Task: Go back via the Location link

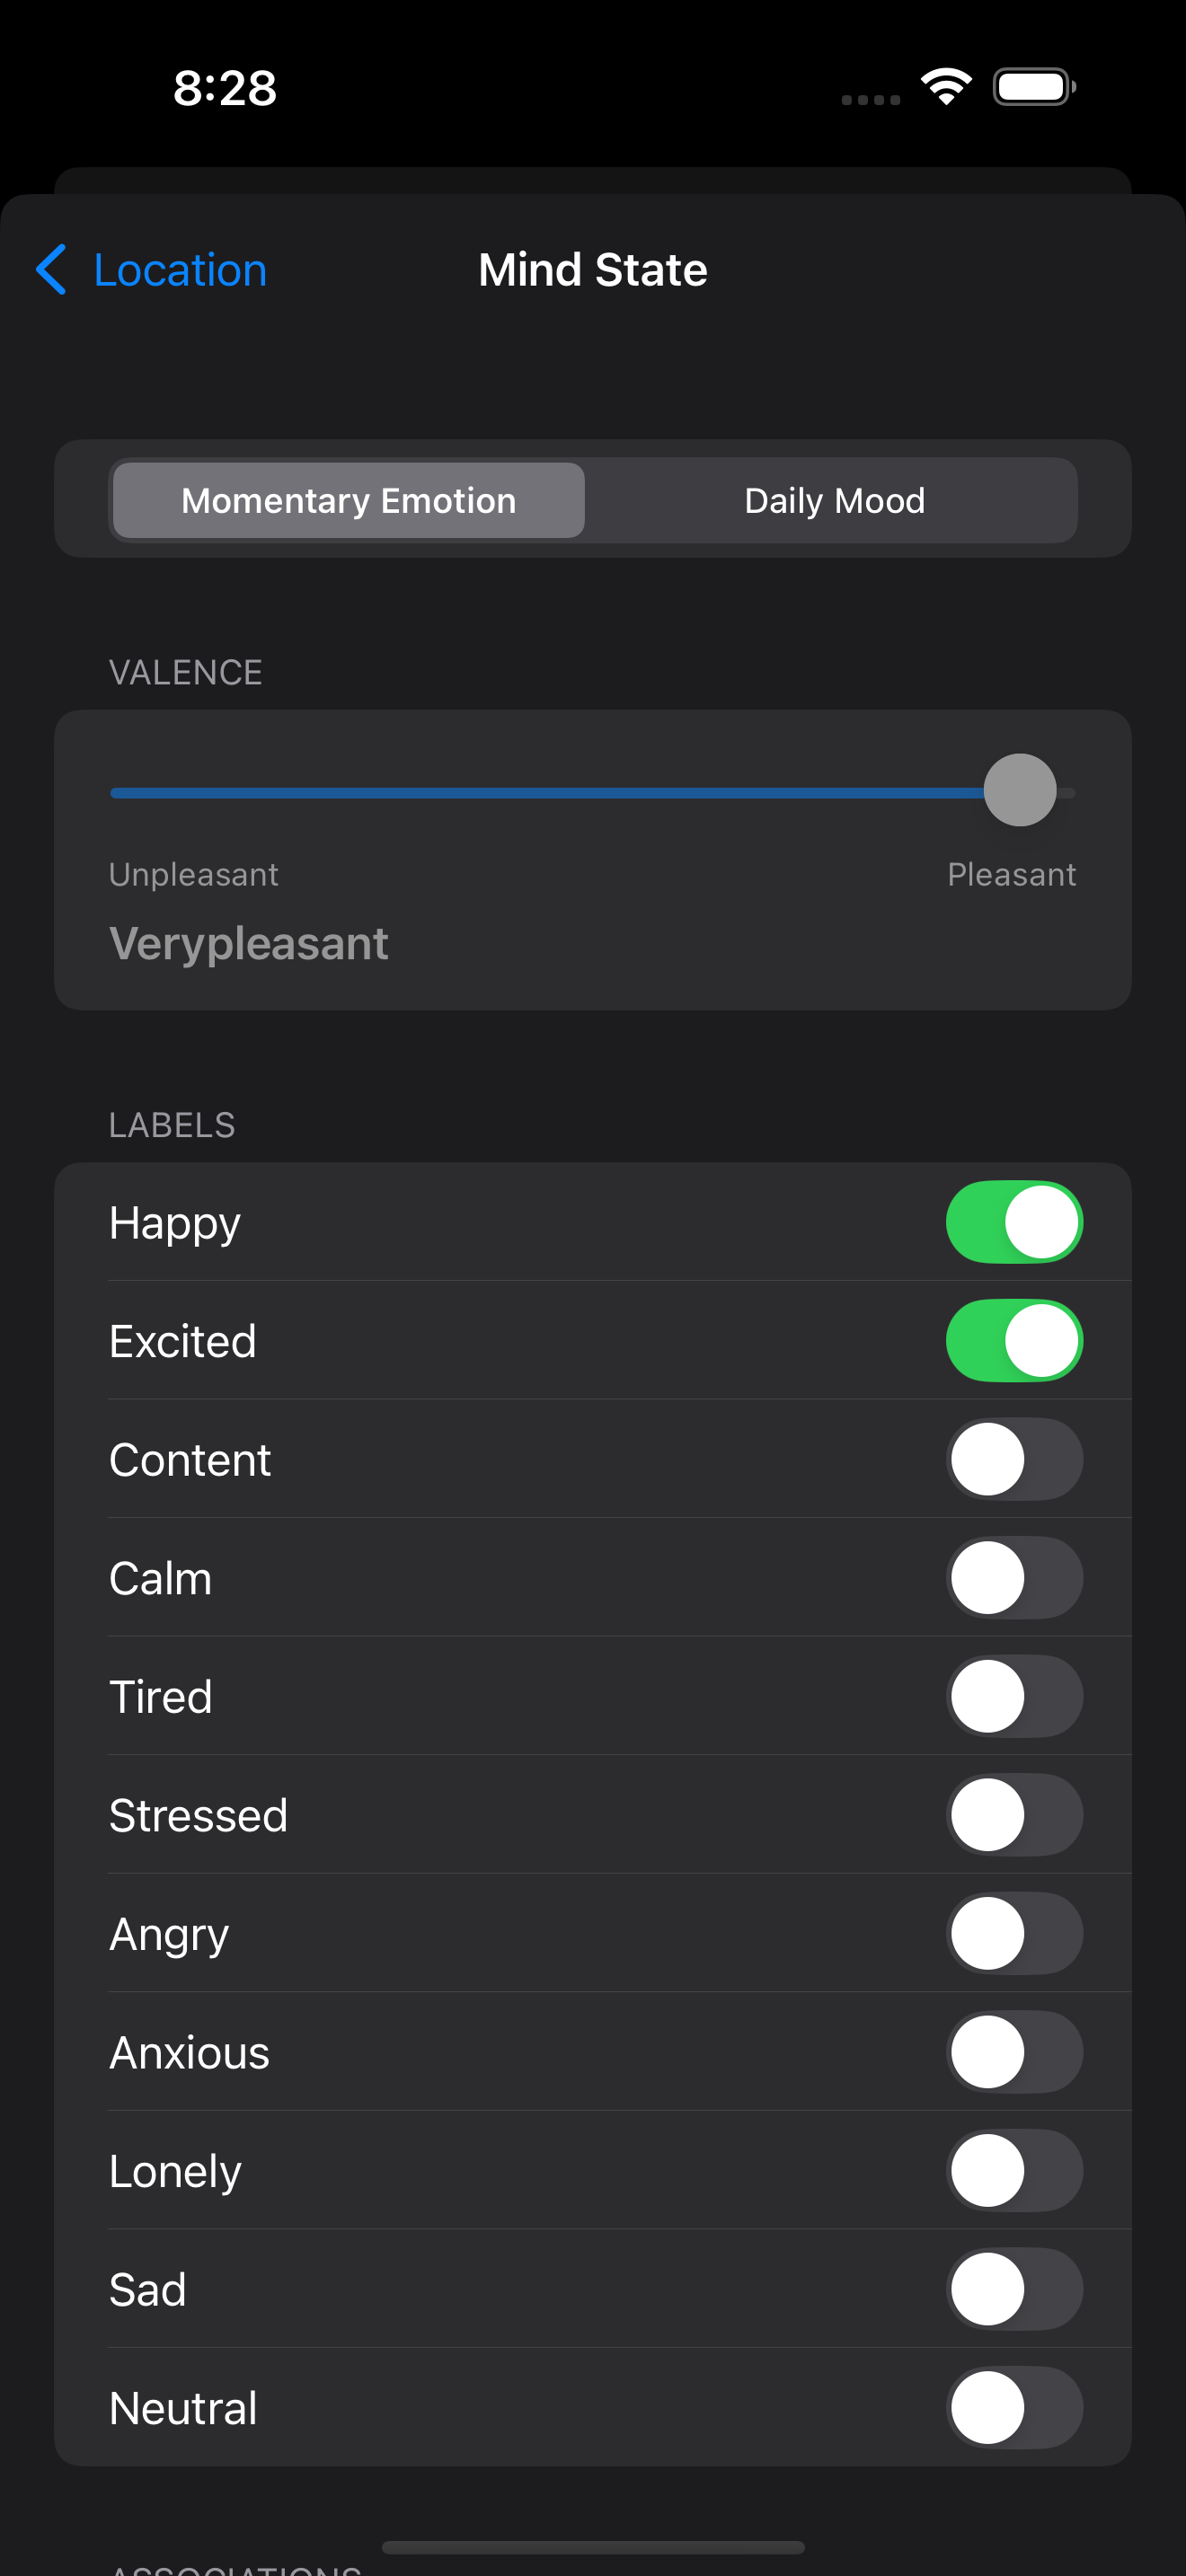Action: coord(178,269)
